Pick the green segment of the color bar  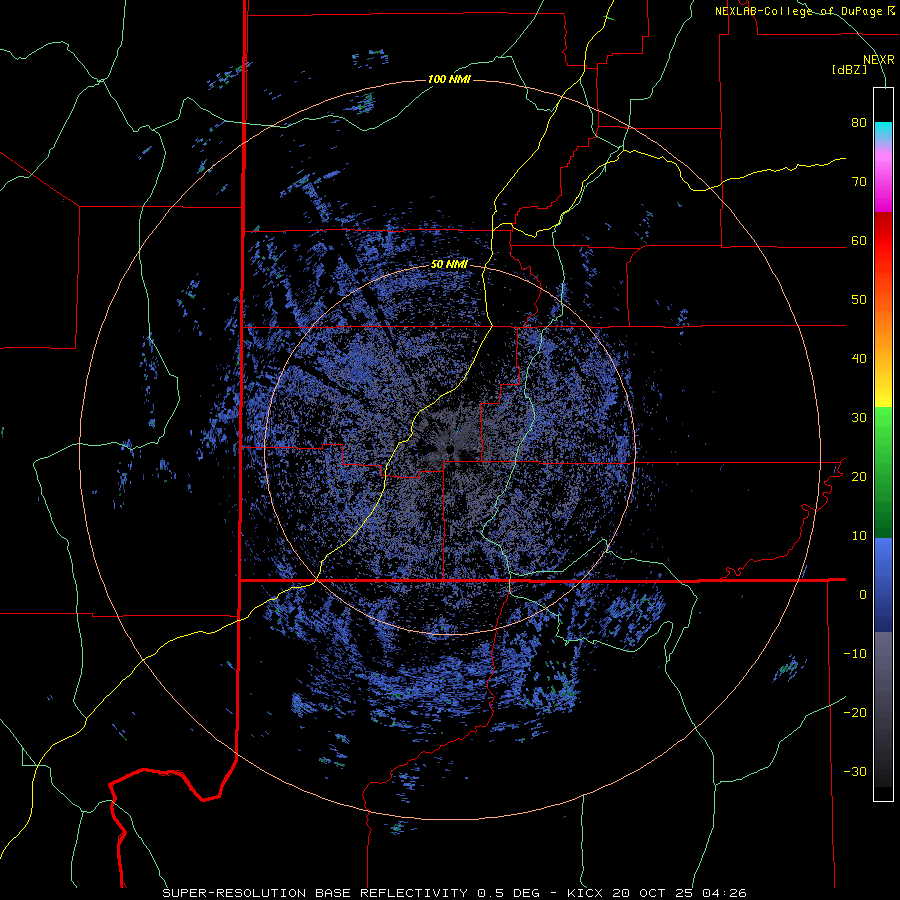point(883,472)
